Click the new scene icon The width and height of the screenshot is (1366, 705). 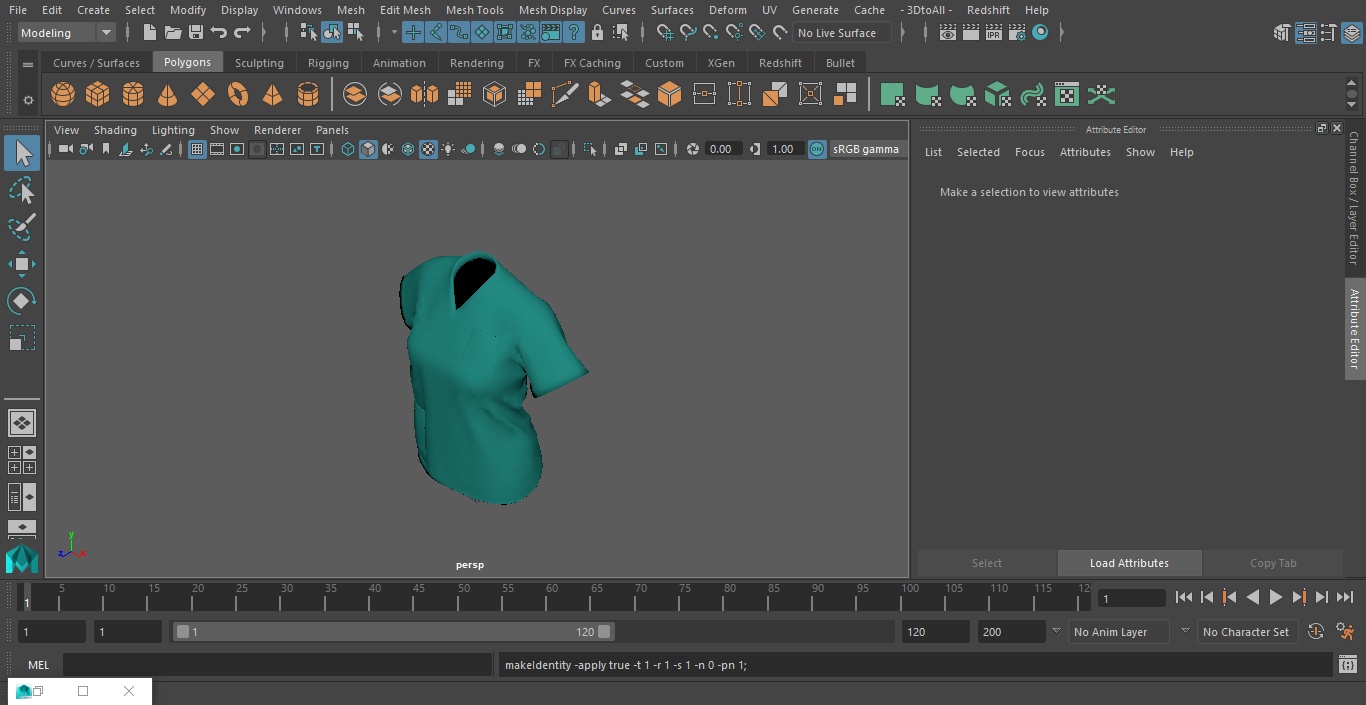pyautogui.click(x=149, y=33)
